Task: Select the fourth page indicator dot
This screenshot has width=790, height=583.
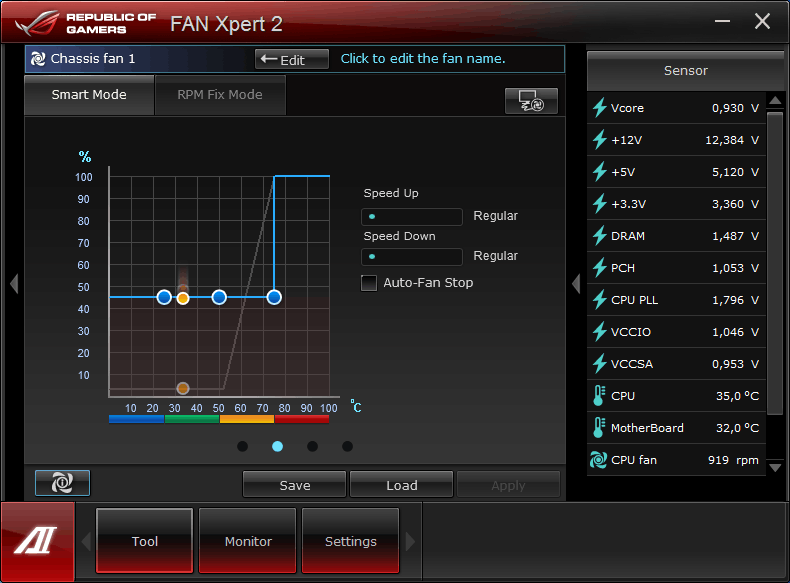Action: (x=347, y=446)
